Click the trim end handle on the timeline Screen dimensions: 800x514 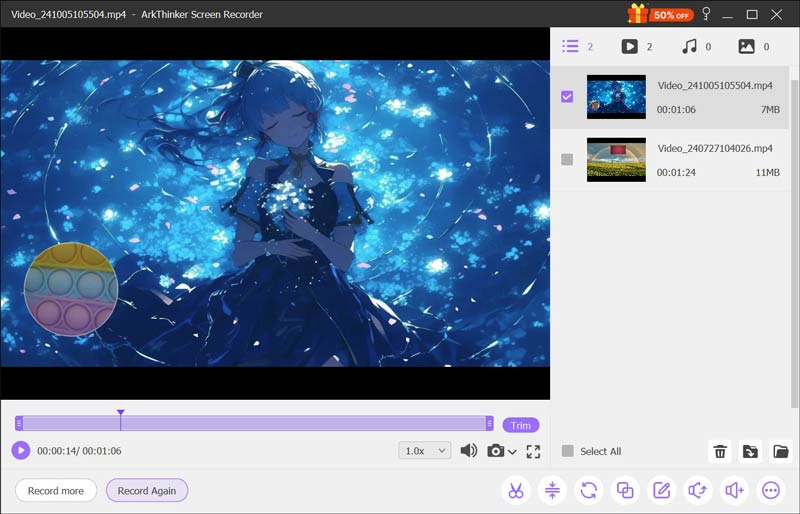point(489,423)
